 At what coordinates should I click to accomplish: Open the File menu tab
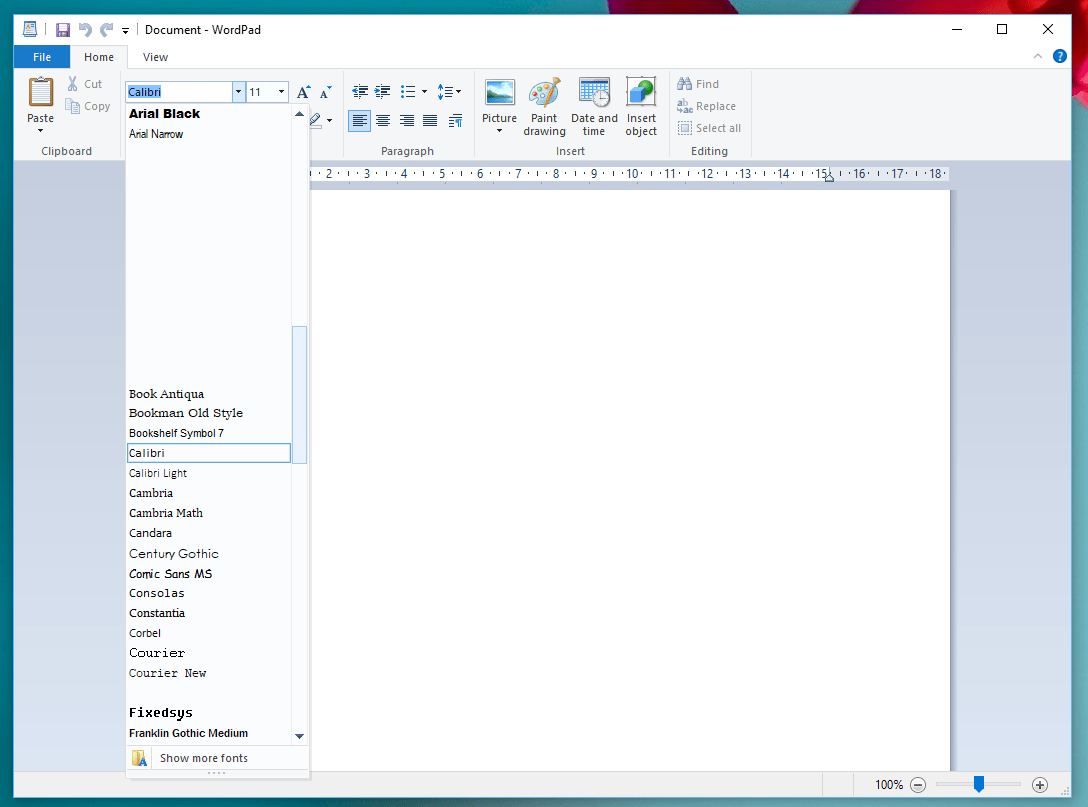(42, 57)
